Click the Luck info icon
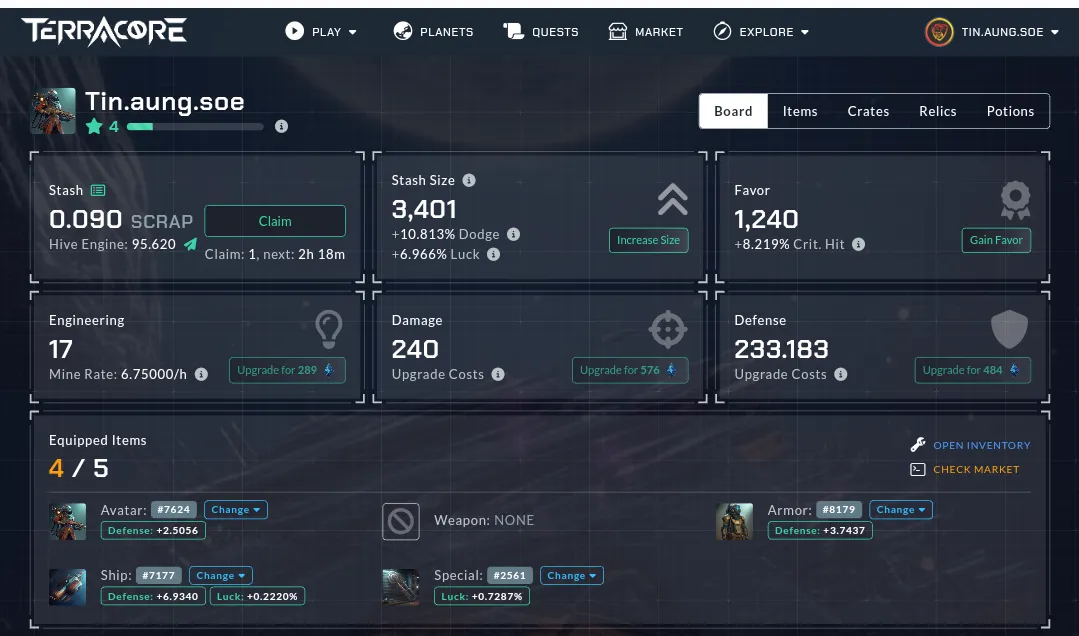The height and width of the screenshot is (636, 1079). click(x=493, y=254)
